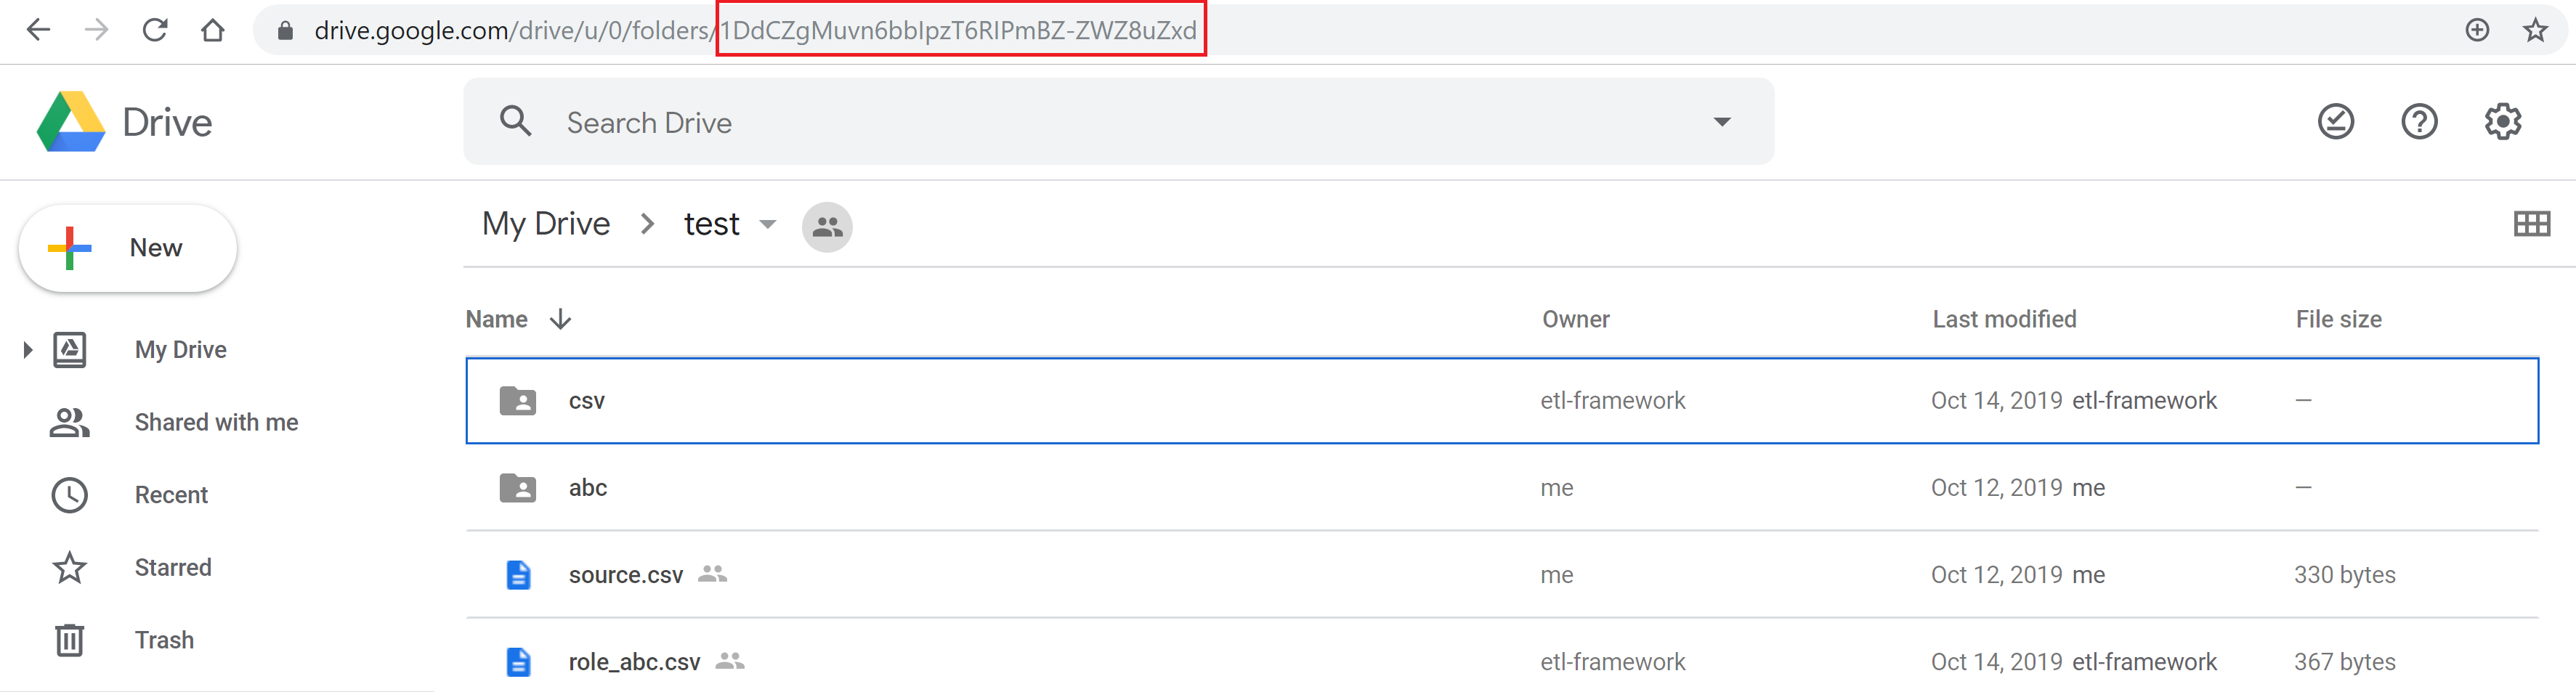The width and height of the screenshot is (2576, 692).
Task: Open the test folder dropdown menu
Action: tap(767, 224)
